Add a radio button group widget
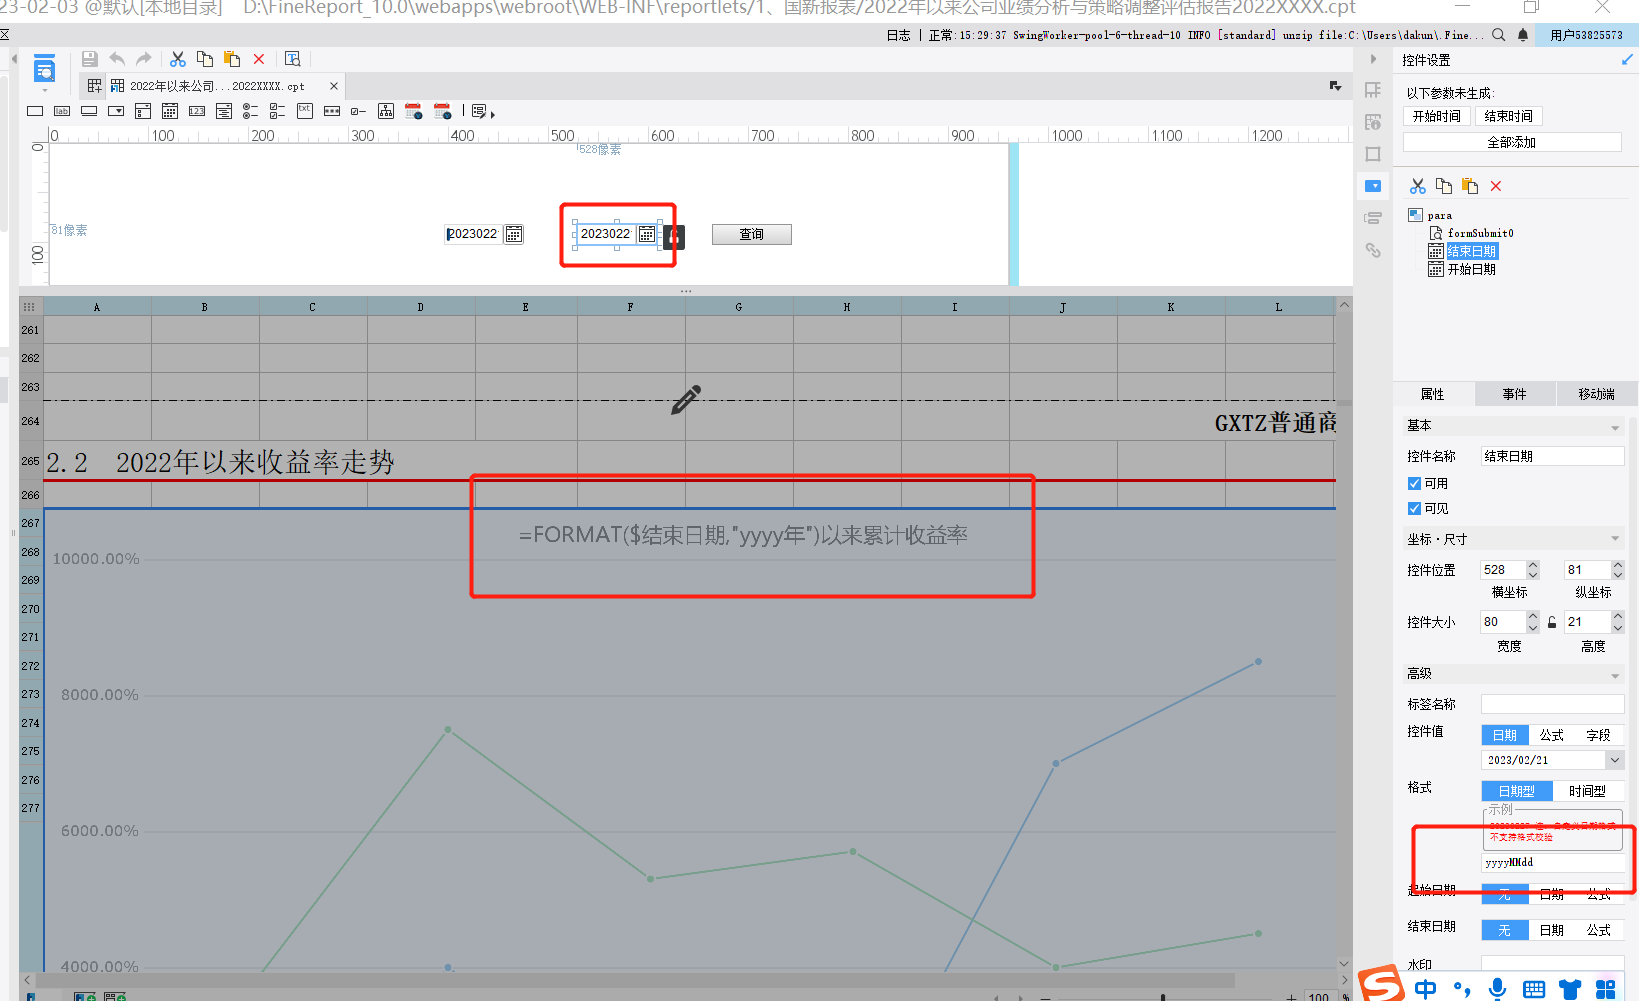The width and height of the screenshot is (1639, 1001). click(x=251, y=111)
